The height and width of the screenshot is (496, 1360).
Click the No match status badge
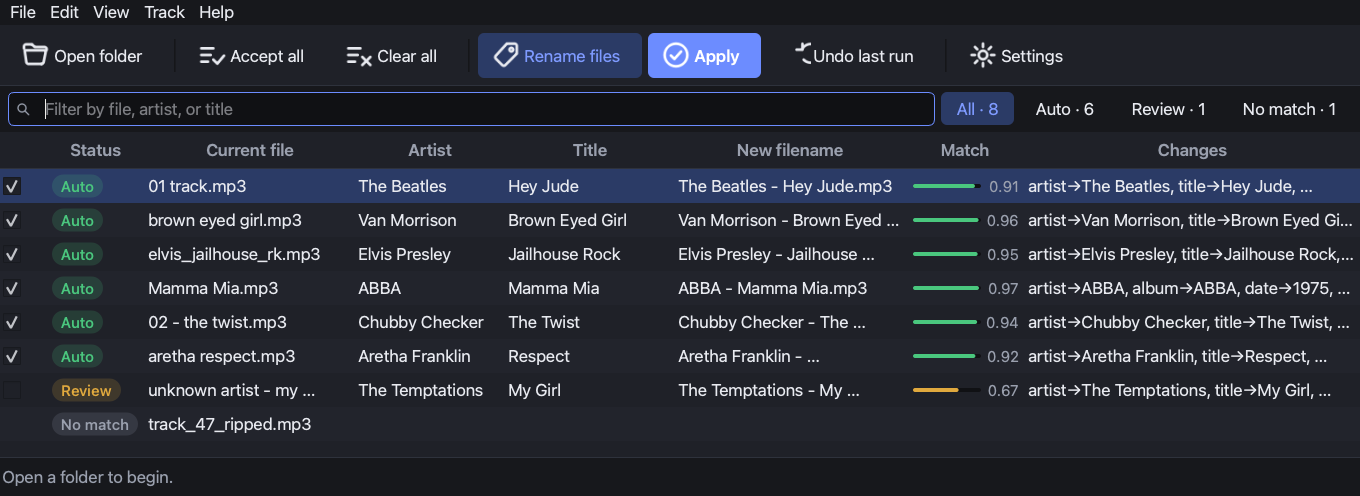[x=95, y=424]
